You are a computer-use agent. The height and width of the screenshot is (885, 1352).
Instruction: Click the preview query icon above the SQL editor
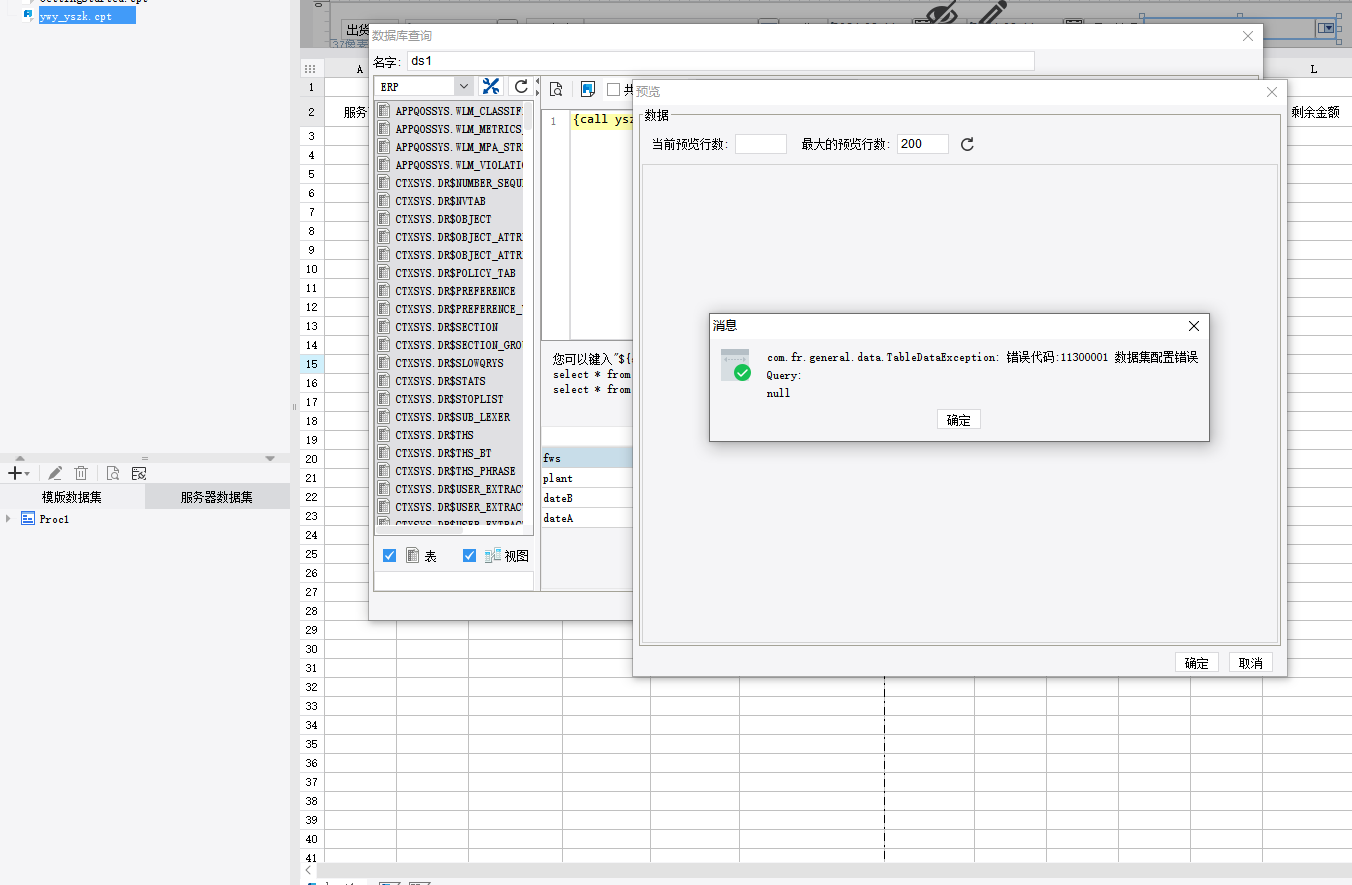point(556,89)
